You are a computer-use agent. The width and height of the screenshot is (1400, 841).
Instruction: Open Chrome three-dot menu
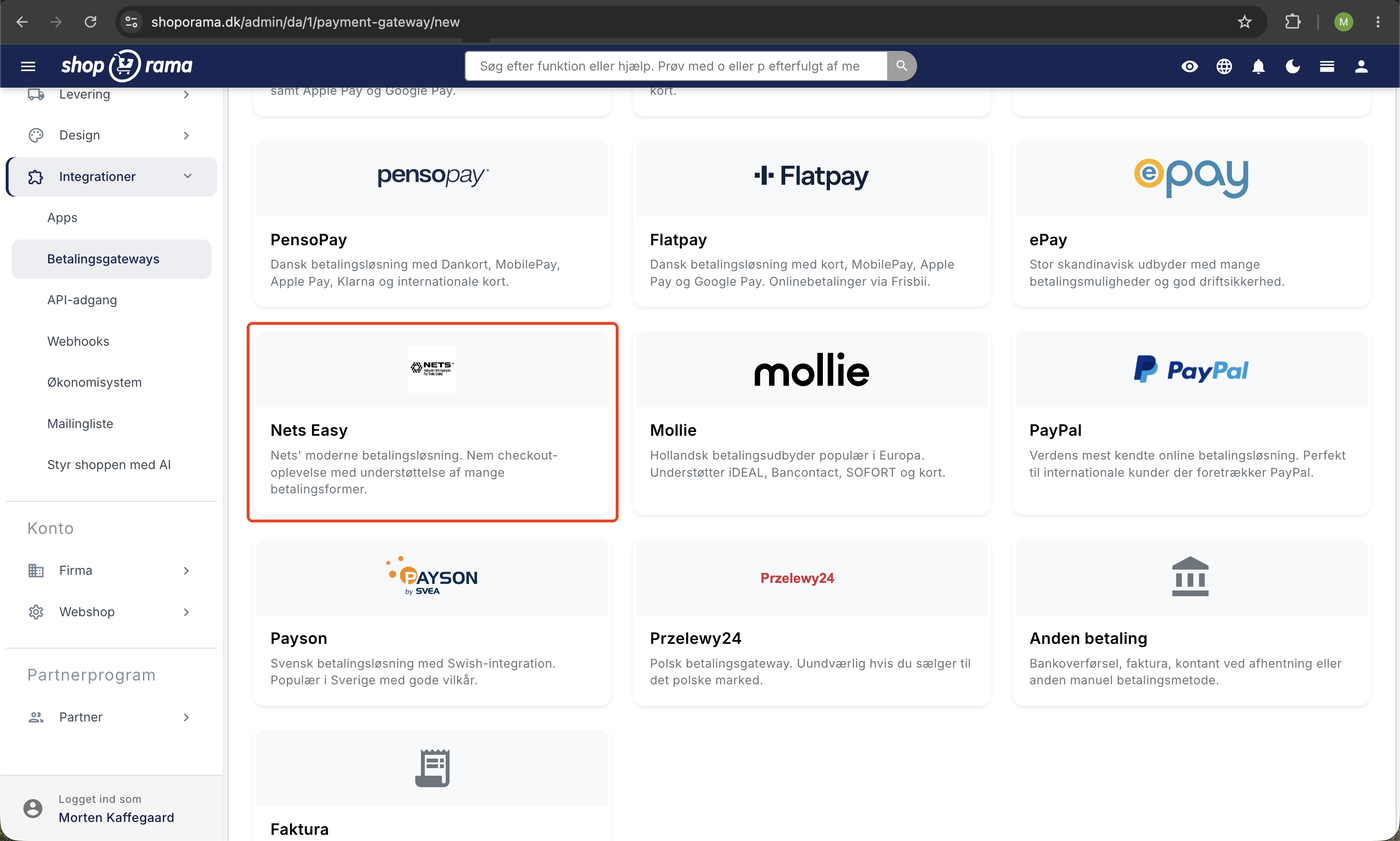[1378, 21]
